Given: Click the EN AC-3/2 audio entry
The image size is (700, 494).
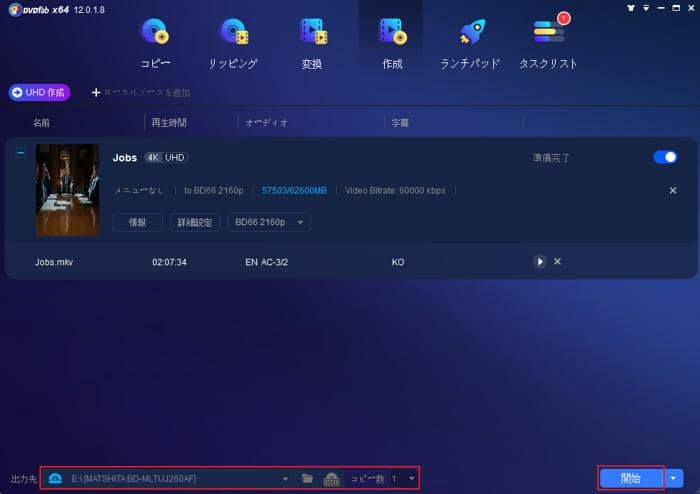Looking at the screenshot, I should point(266,262).
